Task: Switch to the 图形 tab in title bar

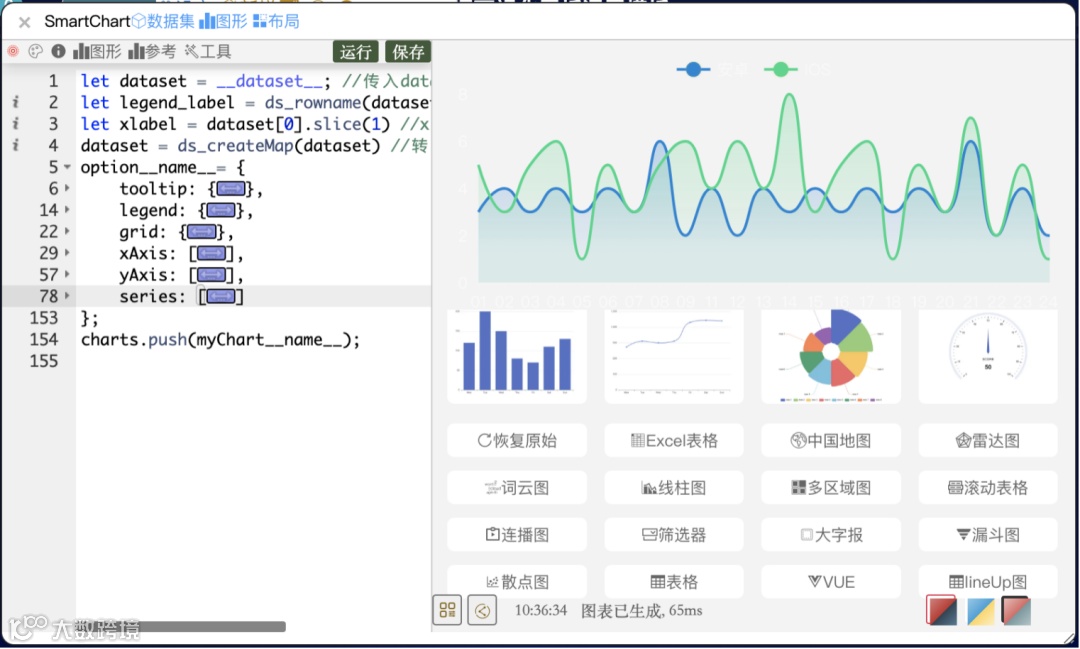Action: pos(223,21)
